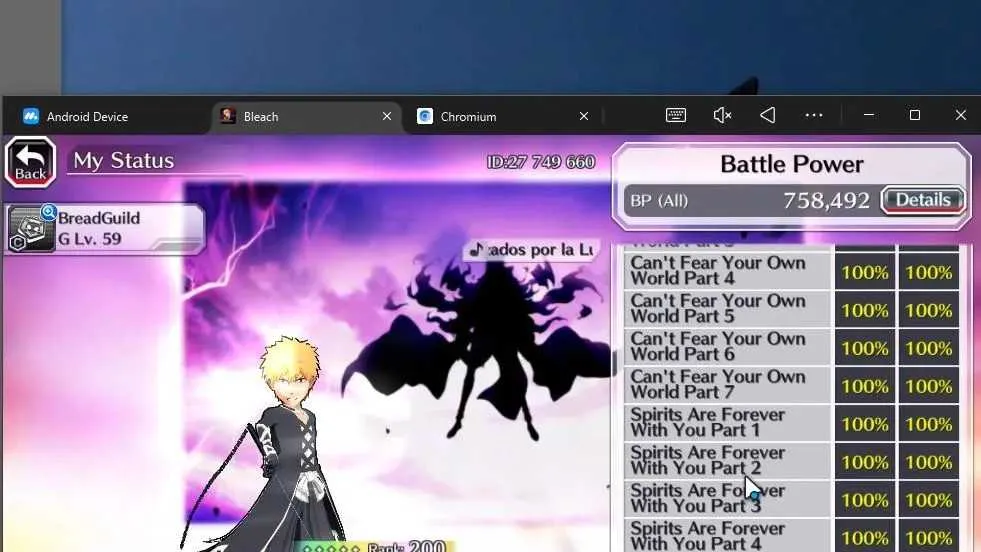The width and height of the screenshot is (981, 552).
Task: Select Spirits Are Forever With You Part 1
Action: click(727, 423)
